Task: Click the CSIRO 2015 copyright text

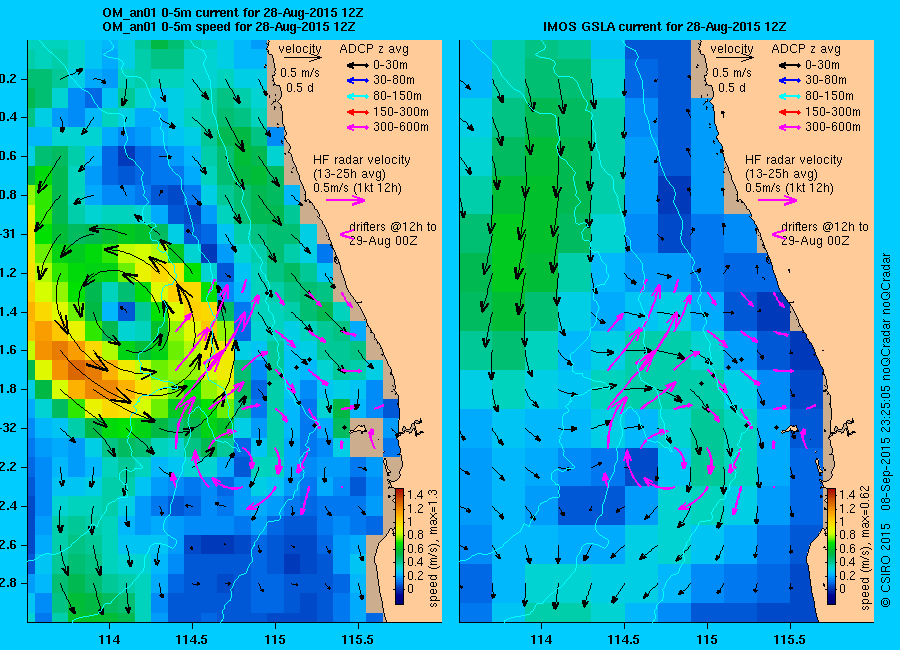Action: click(886, 431)
